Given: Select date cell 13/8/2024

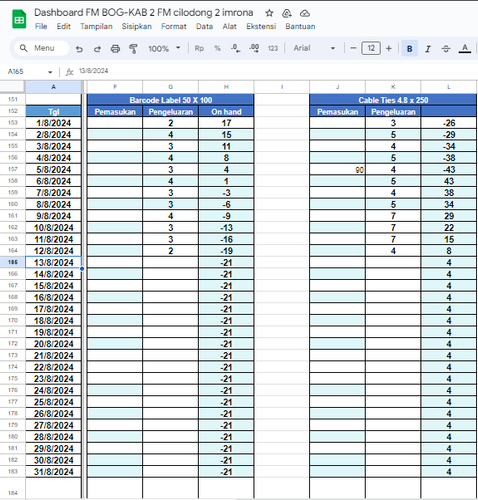Looking at the screenshot, I should [x=53, y=262].
